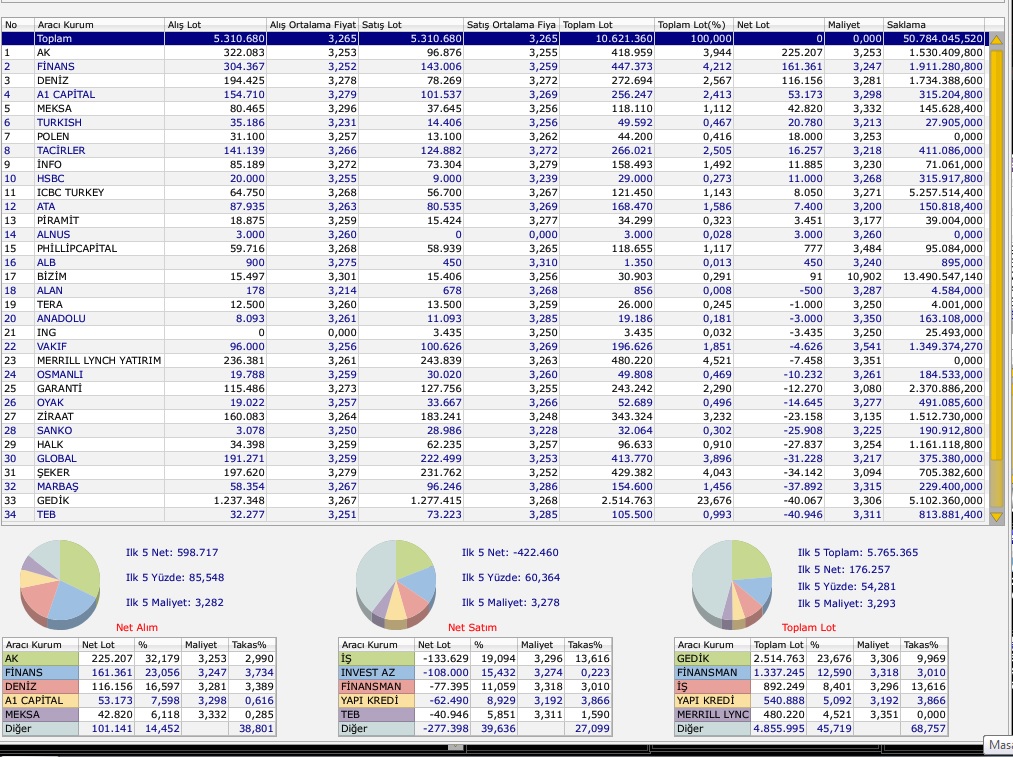This screenshot has height=757, width=1013.
Task: Click the Net Alım pie chart
Action: pyautogui.click(x=60, y=585)
